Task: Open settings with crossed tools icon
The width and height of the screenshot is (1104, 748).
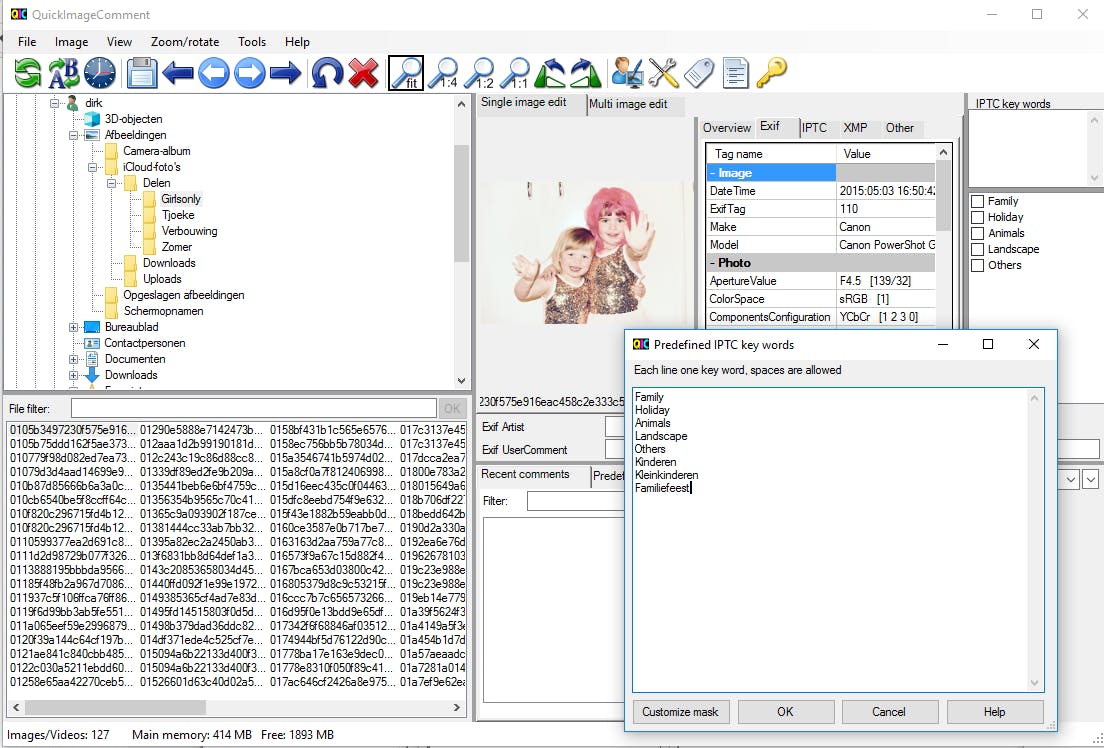Action: [663, 73]
